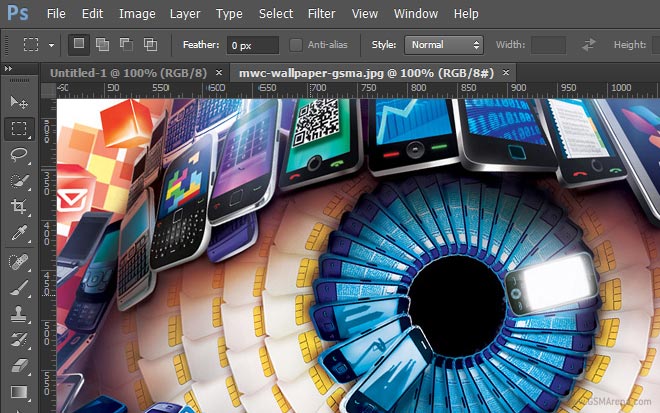660x413 pixels.
Task: Click the Width input field
Action: click(548, 45)
